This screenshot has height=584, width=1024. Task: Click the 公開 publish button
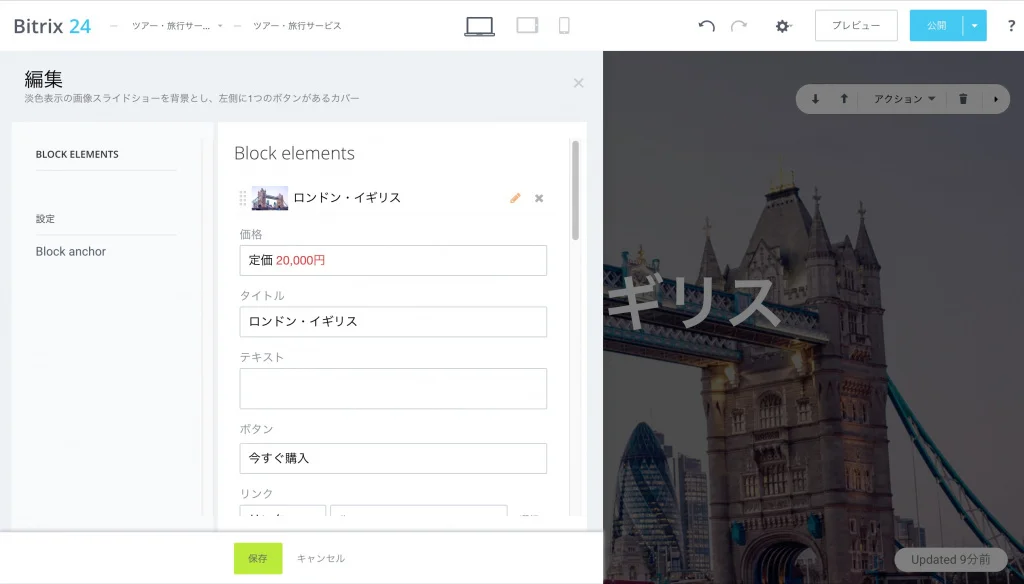pyautogui.click(x=936, y=25)
